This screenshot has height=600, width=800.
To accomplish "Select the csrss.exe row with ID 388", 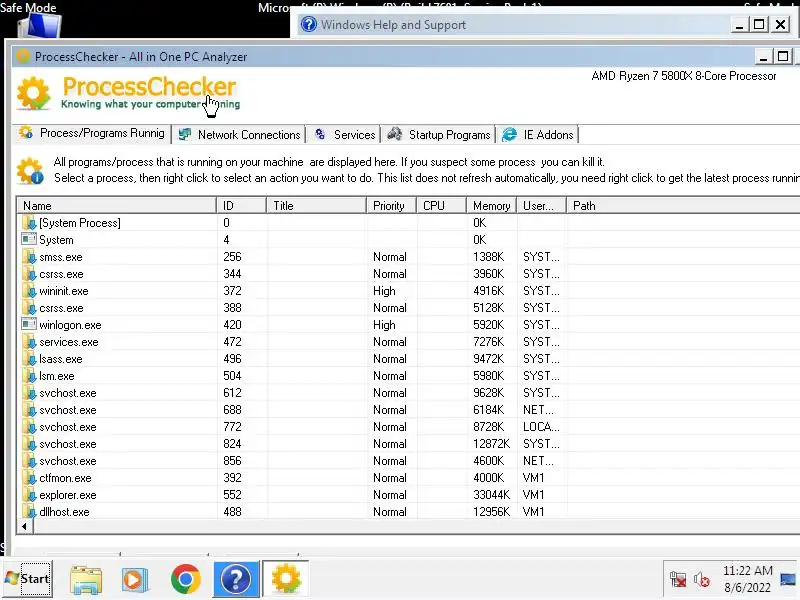I will pos(408,308).
